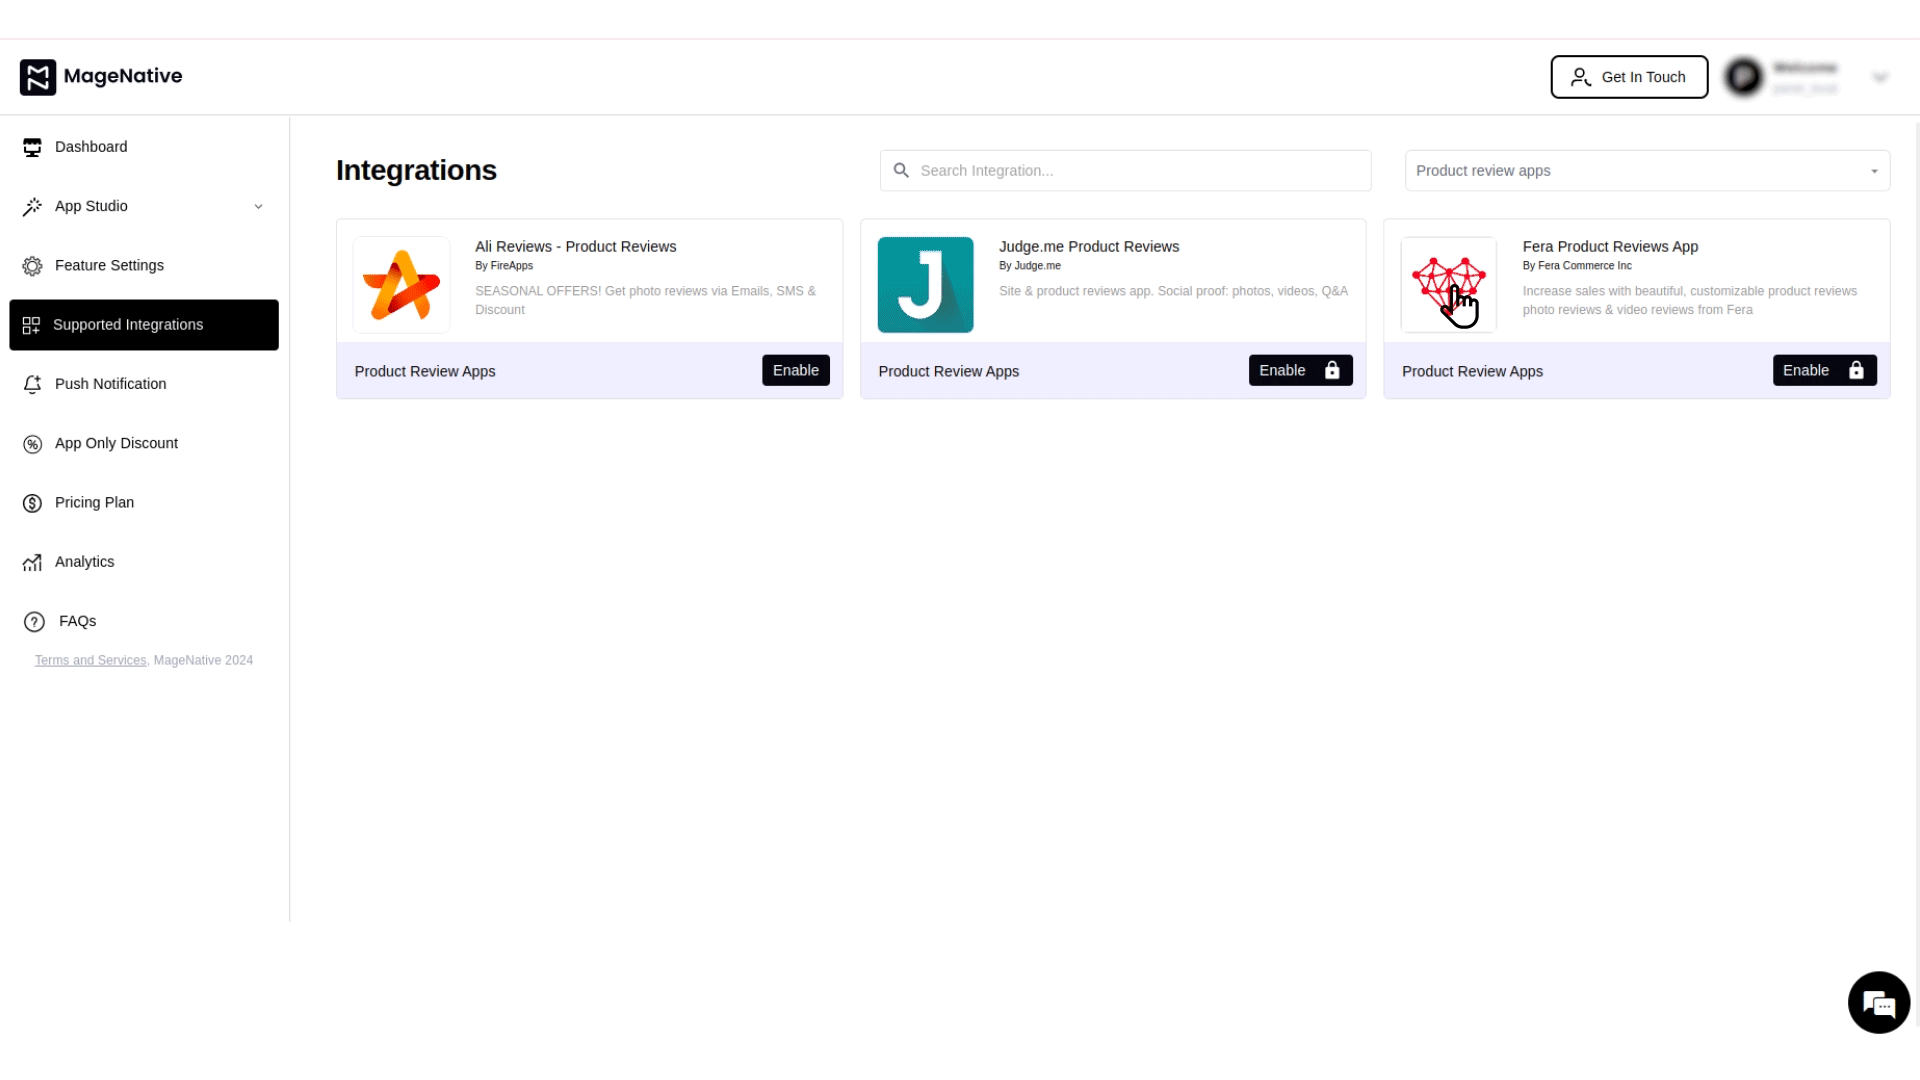1920x1080 pixels.
Task: Enable the locked Fera Reviews integration
Action: [1823, 371]
